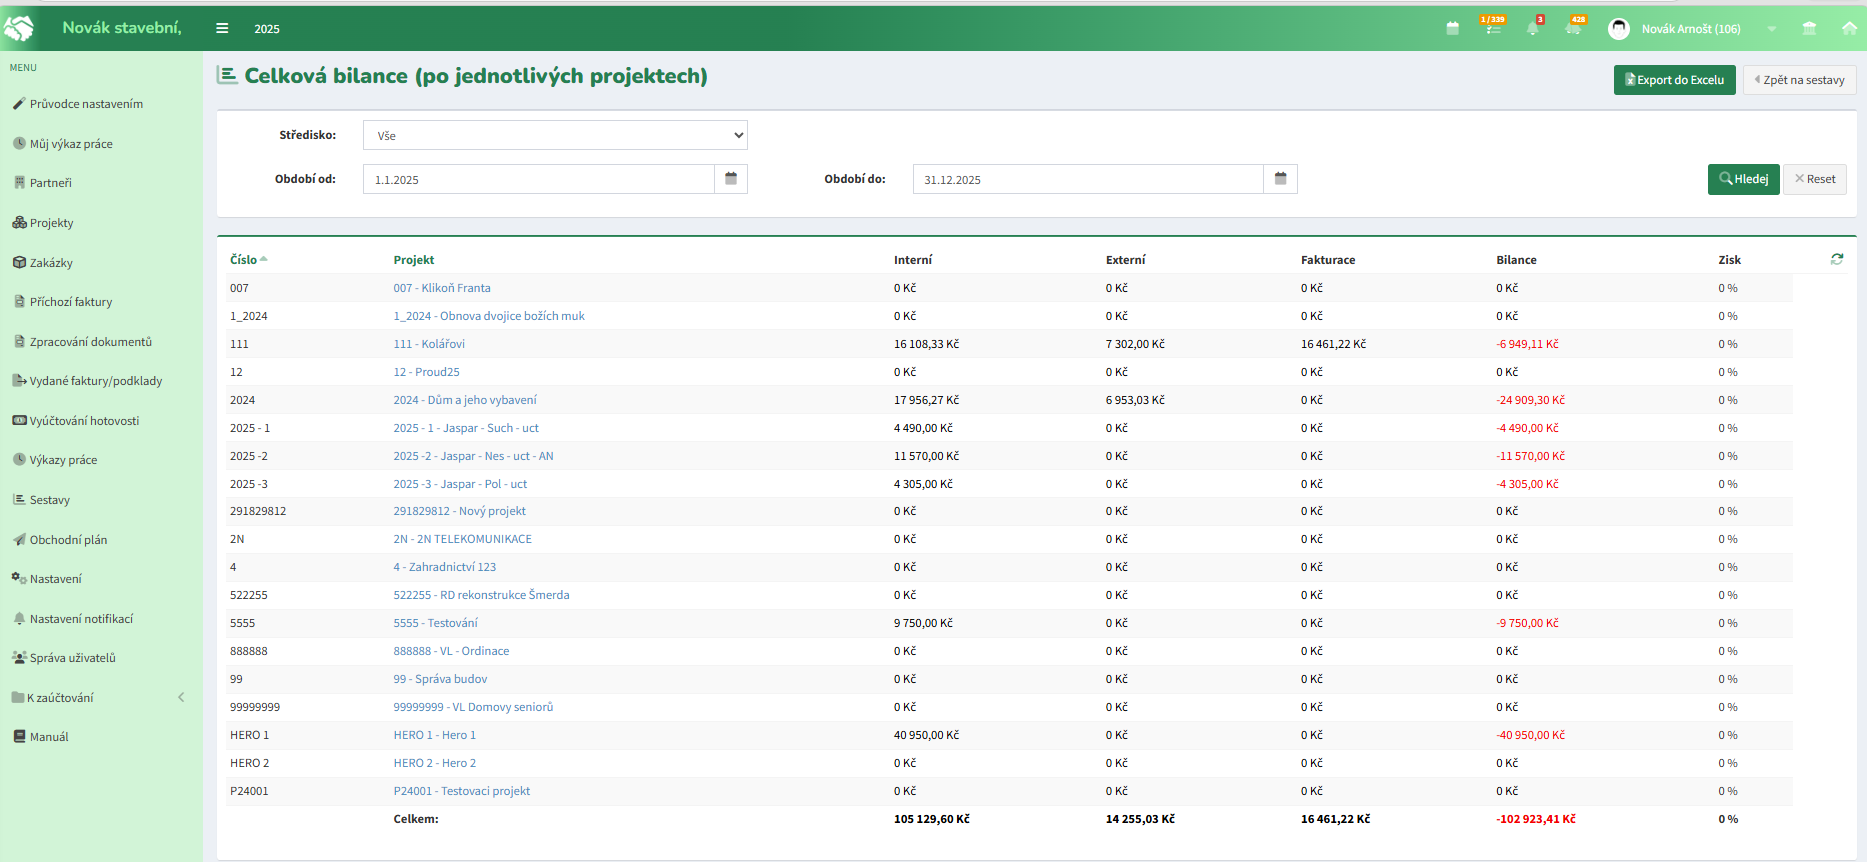Open the Středisko dropdown set to Vše

pyautogui.click(x=555, y=135)
